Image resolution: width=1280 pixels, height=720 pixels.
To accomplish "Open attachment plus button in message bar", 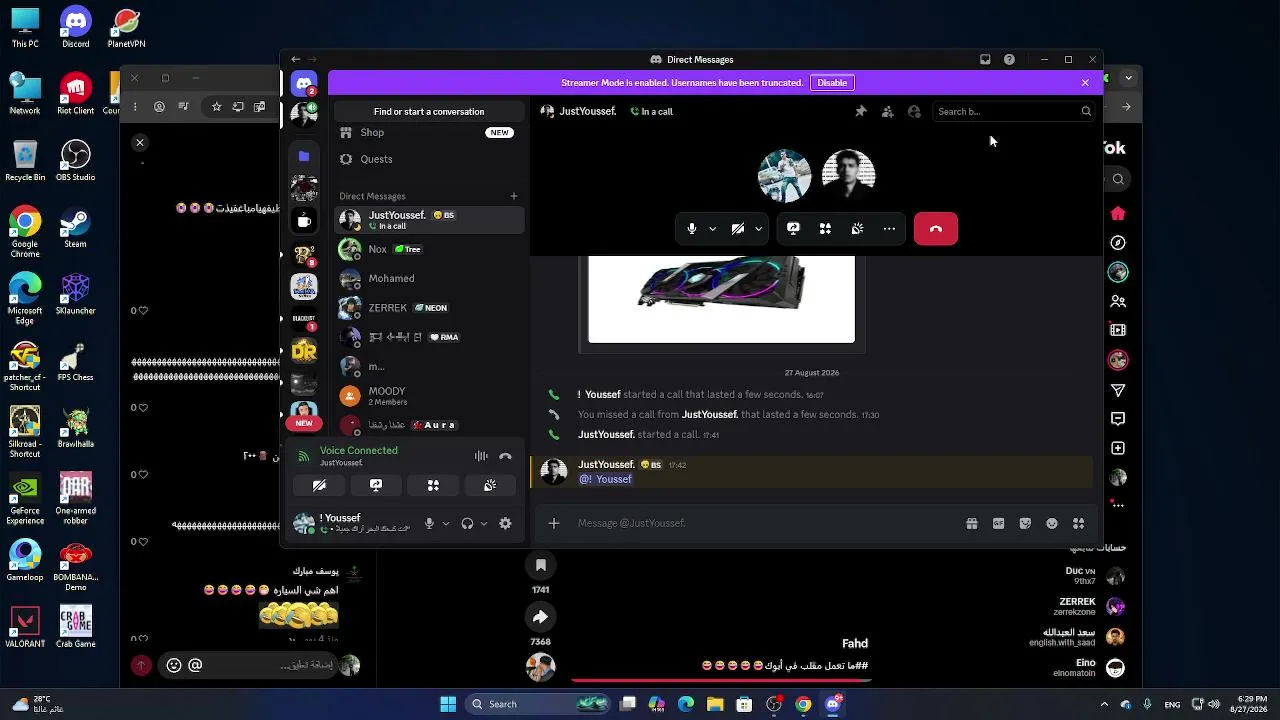I will [553, 523].
